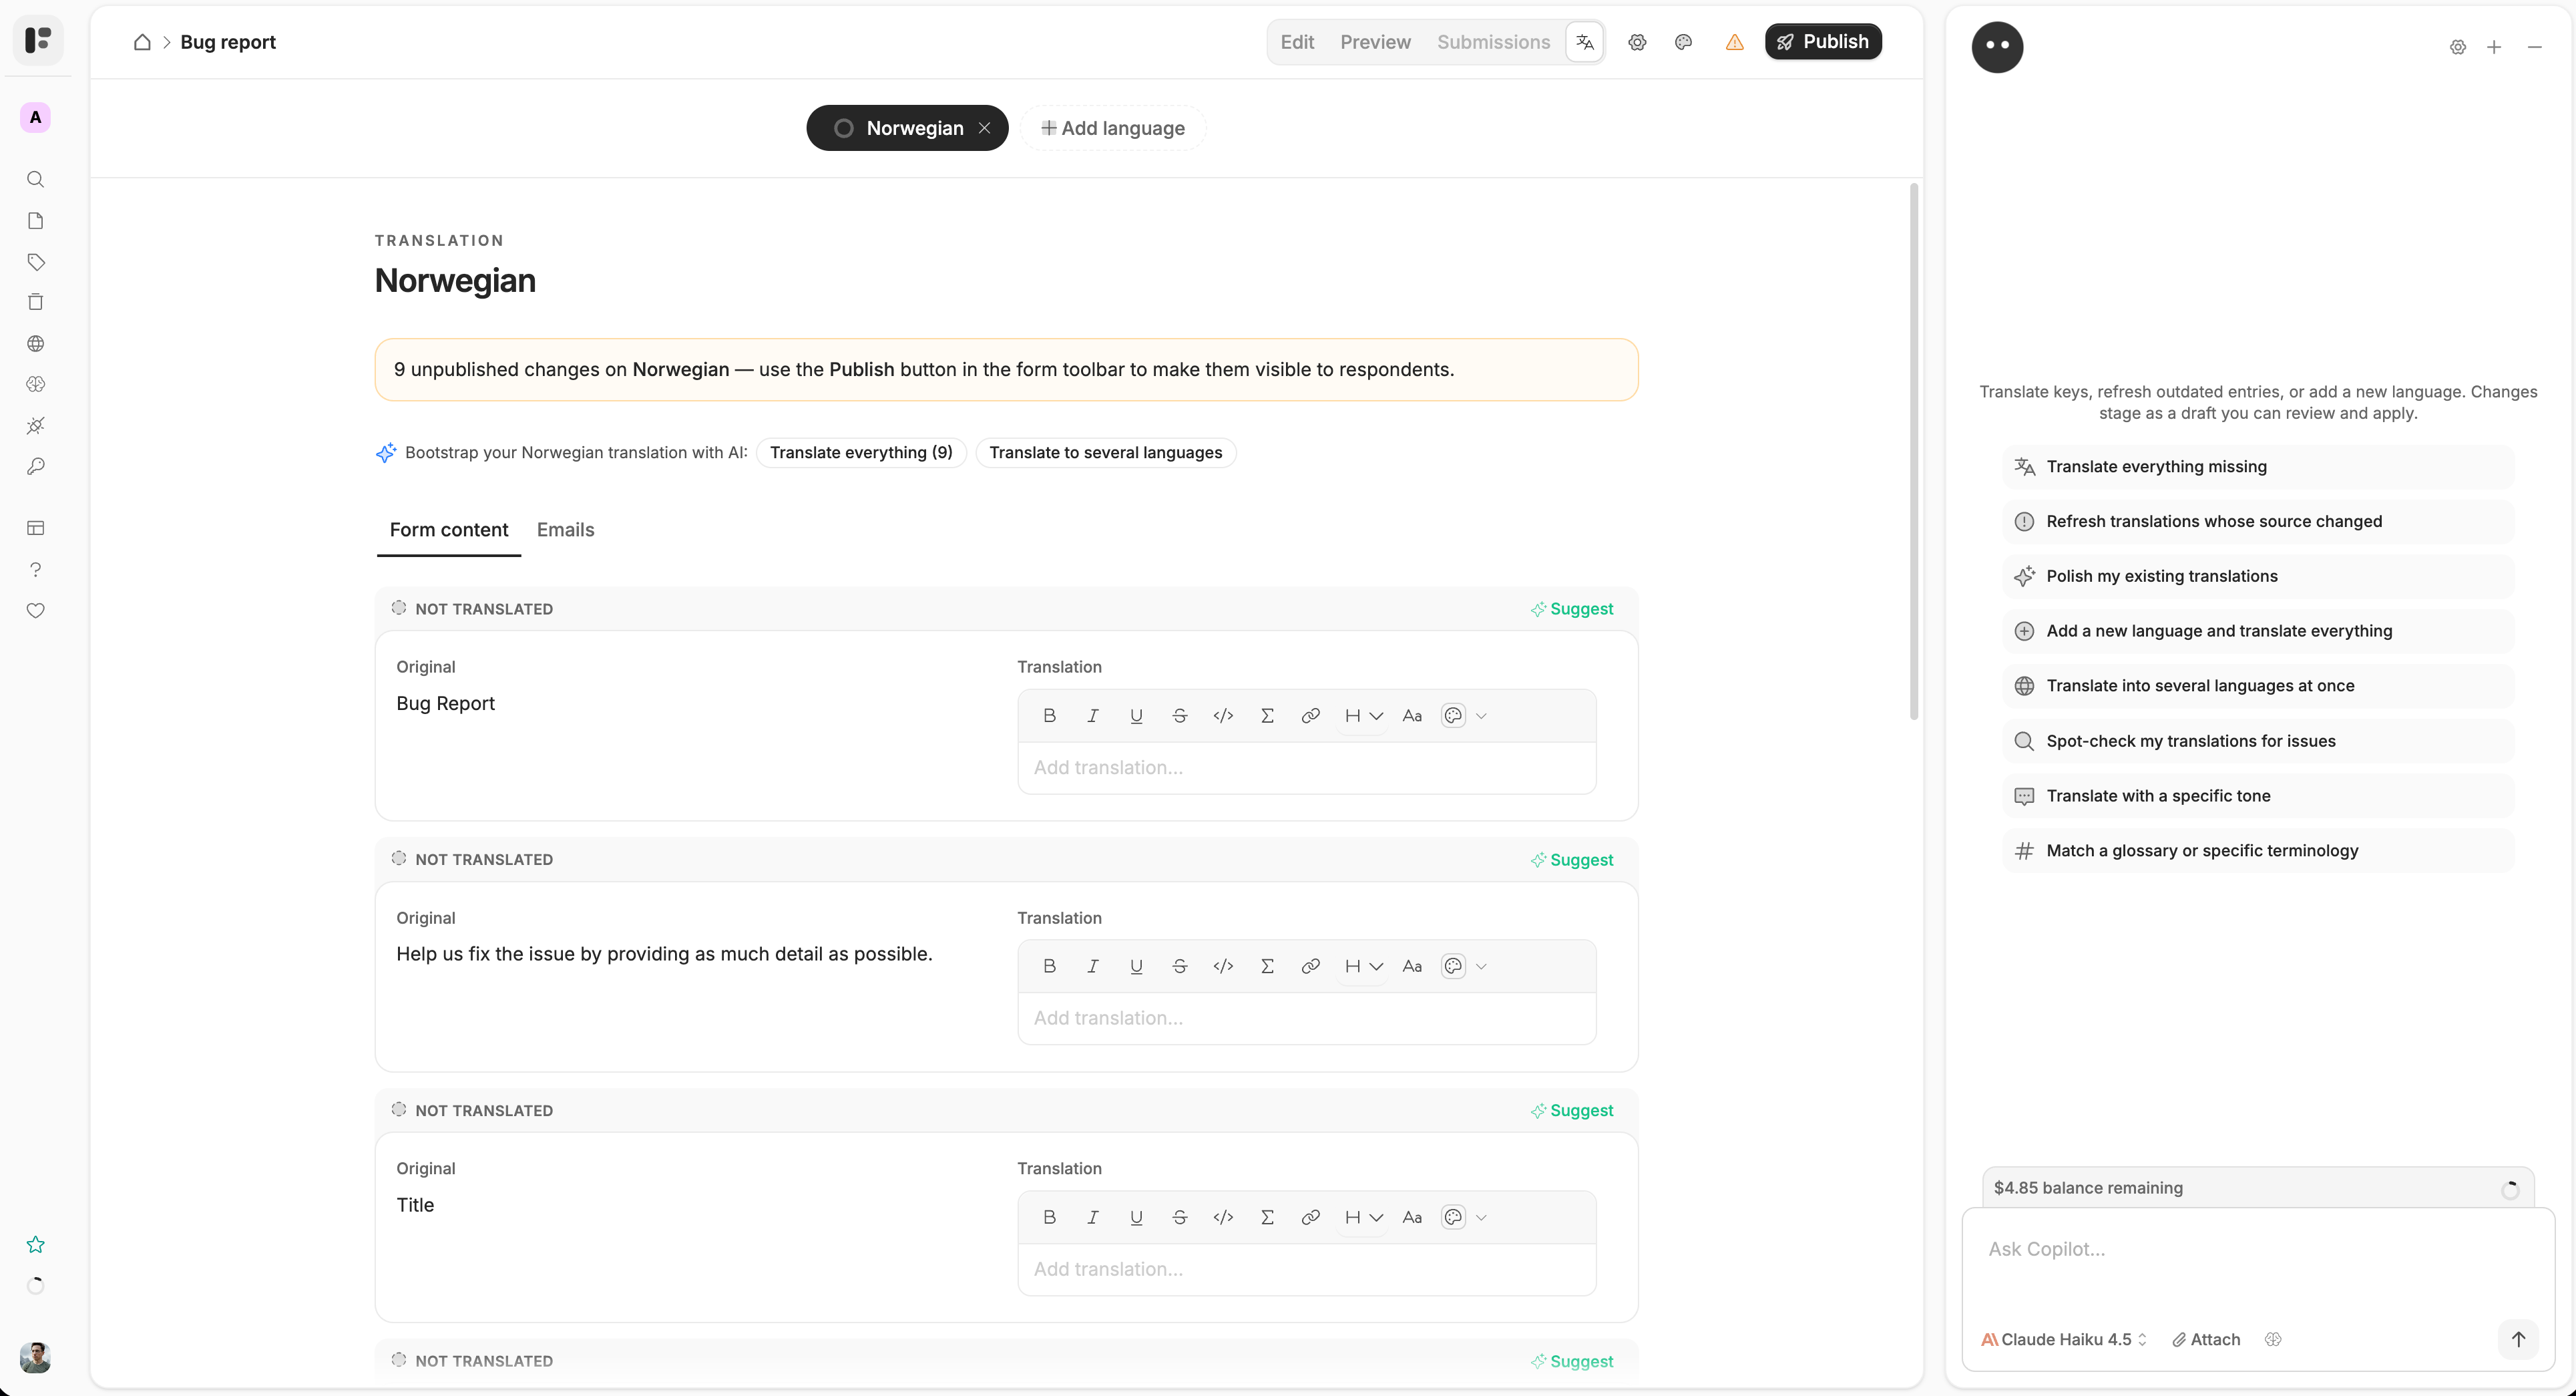Click the orange warning triangle icon
Screen dimensions: 2576x1396
[1735, 42]
